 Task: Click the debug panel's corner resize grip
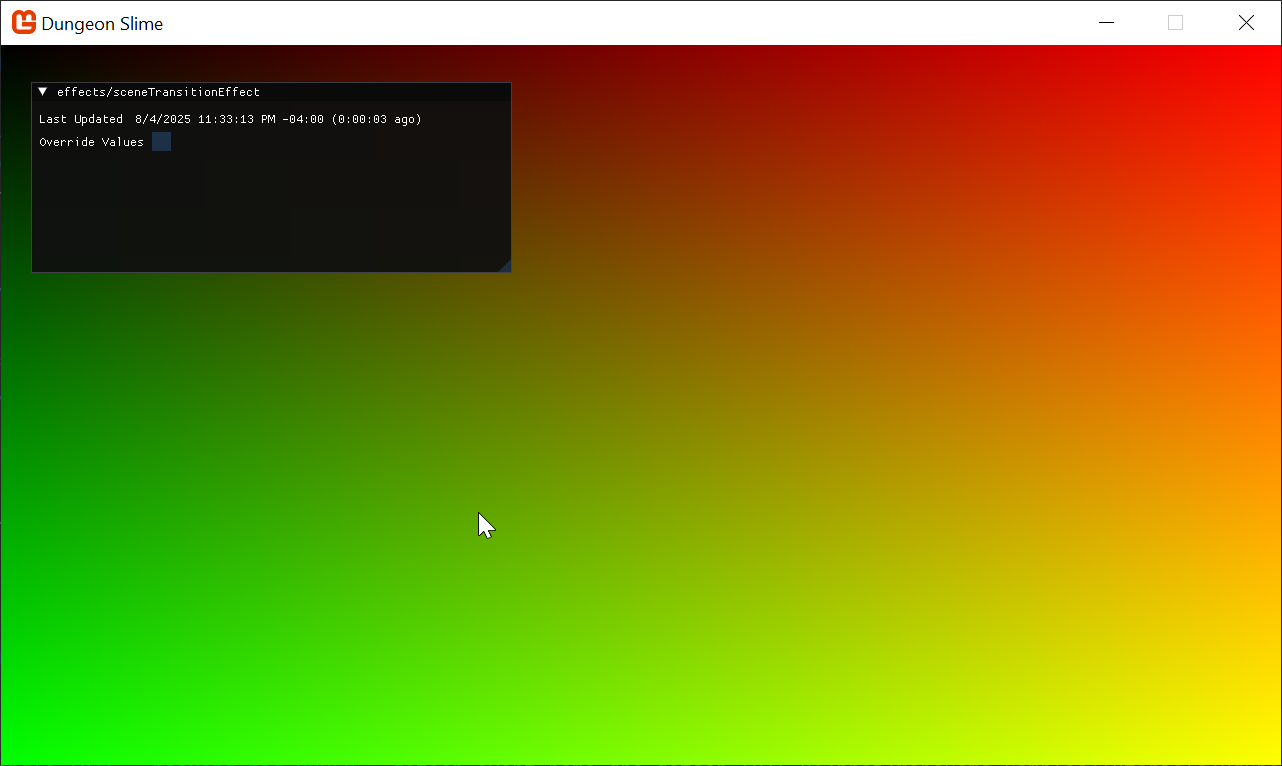click(x=504, y=265)
